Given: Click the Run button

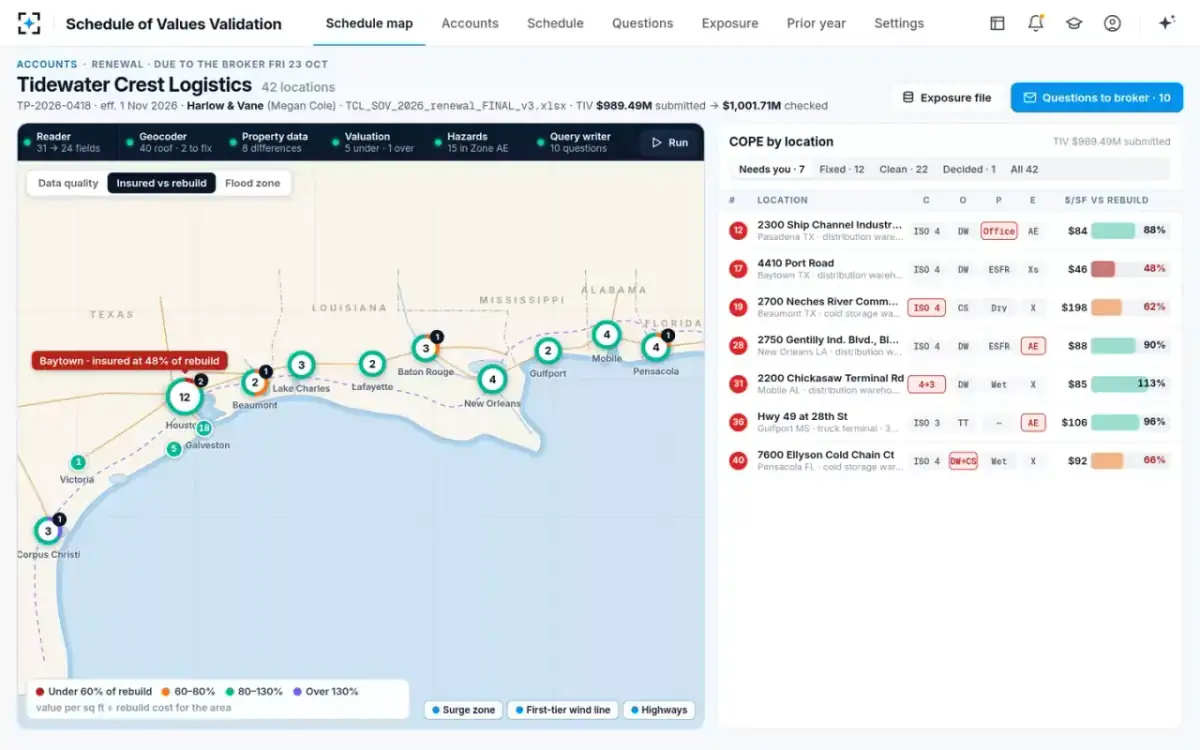Looking at the screenshot, I should click(670, 142).
